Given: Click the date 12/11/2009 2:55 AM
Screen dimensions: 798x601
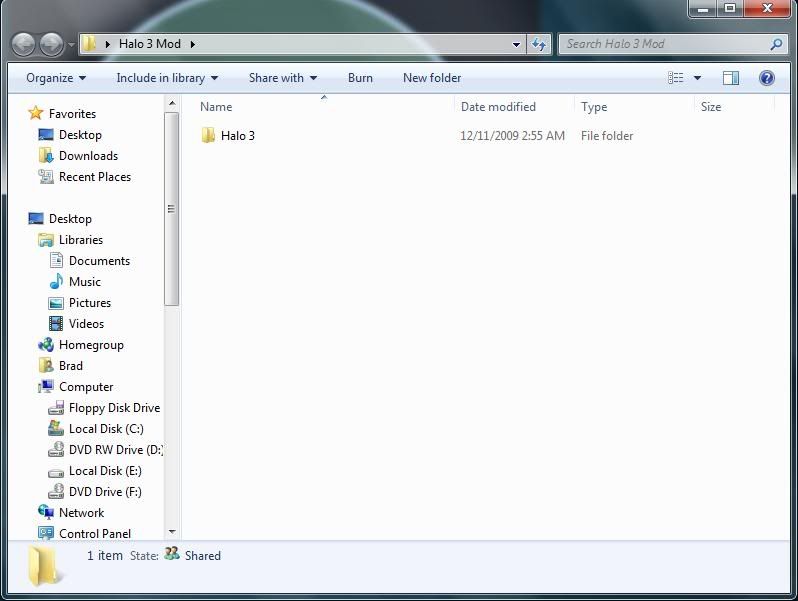Looking at the screenshot, I should tap(512, 136).
